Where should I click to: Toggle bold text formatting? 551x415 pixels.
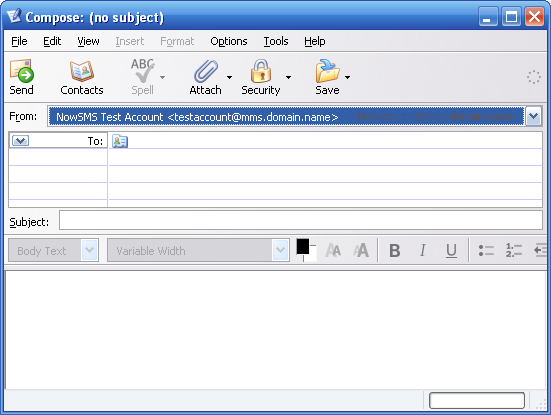pos(395,251)
